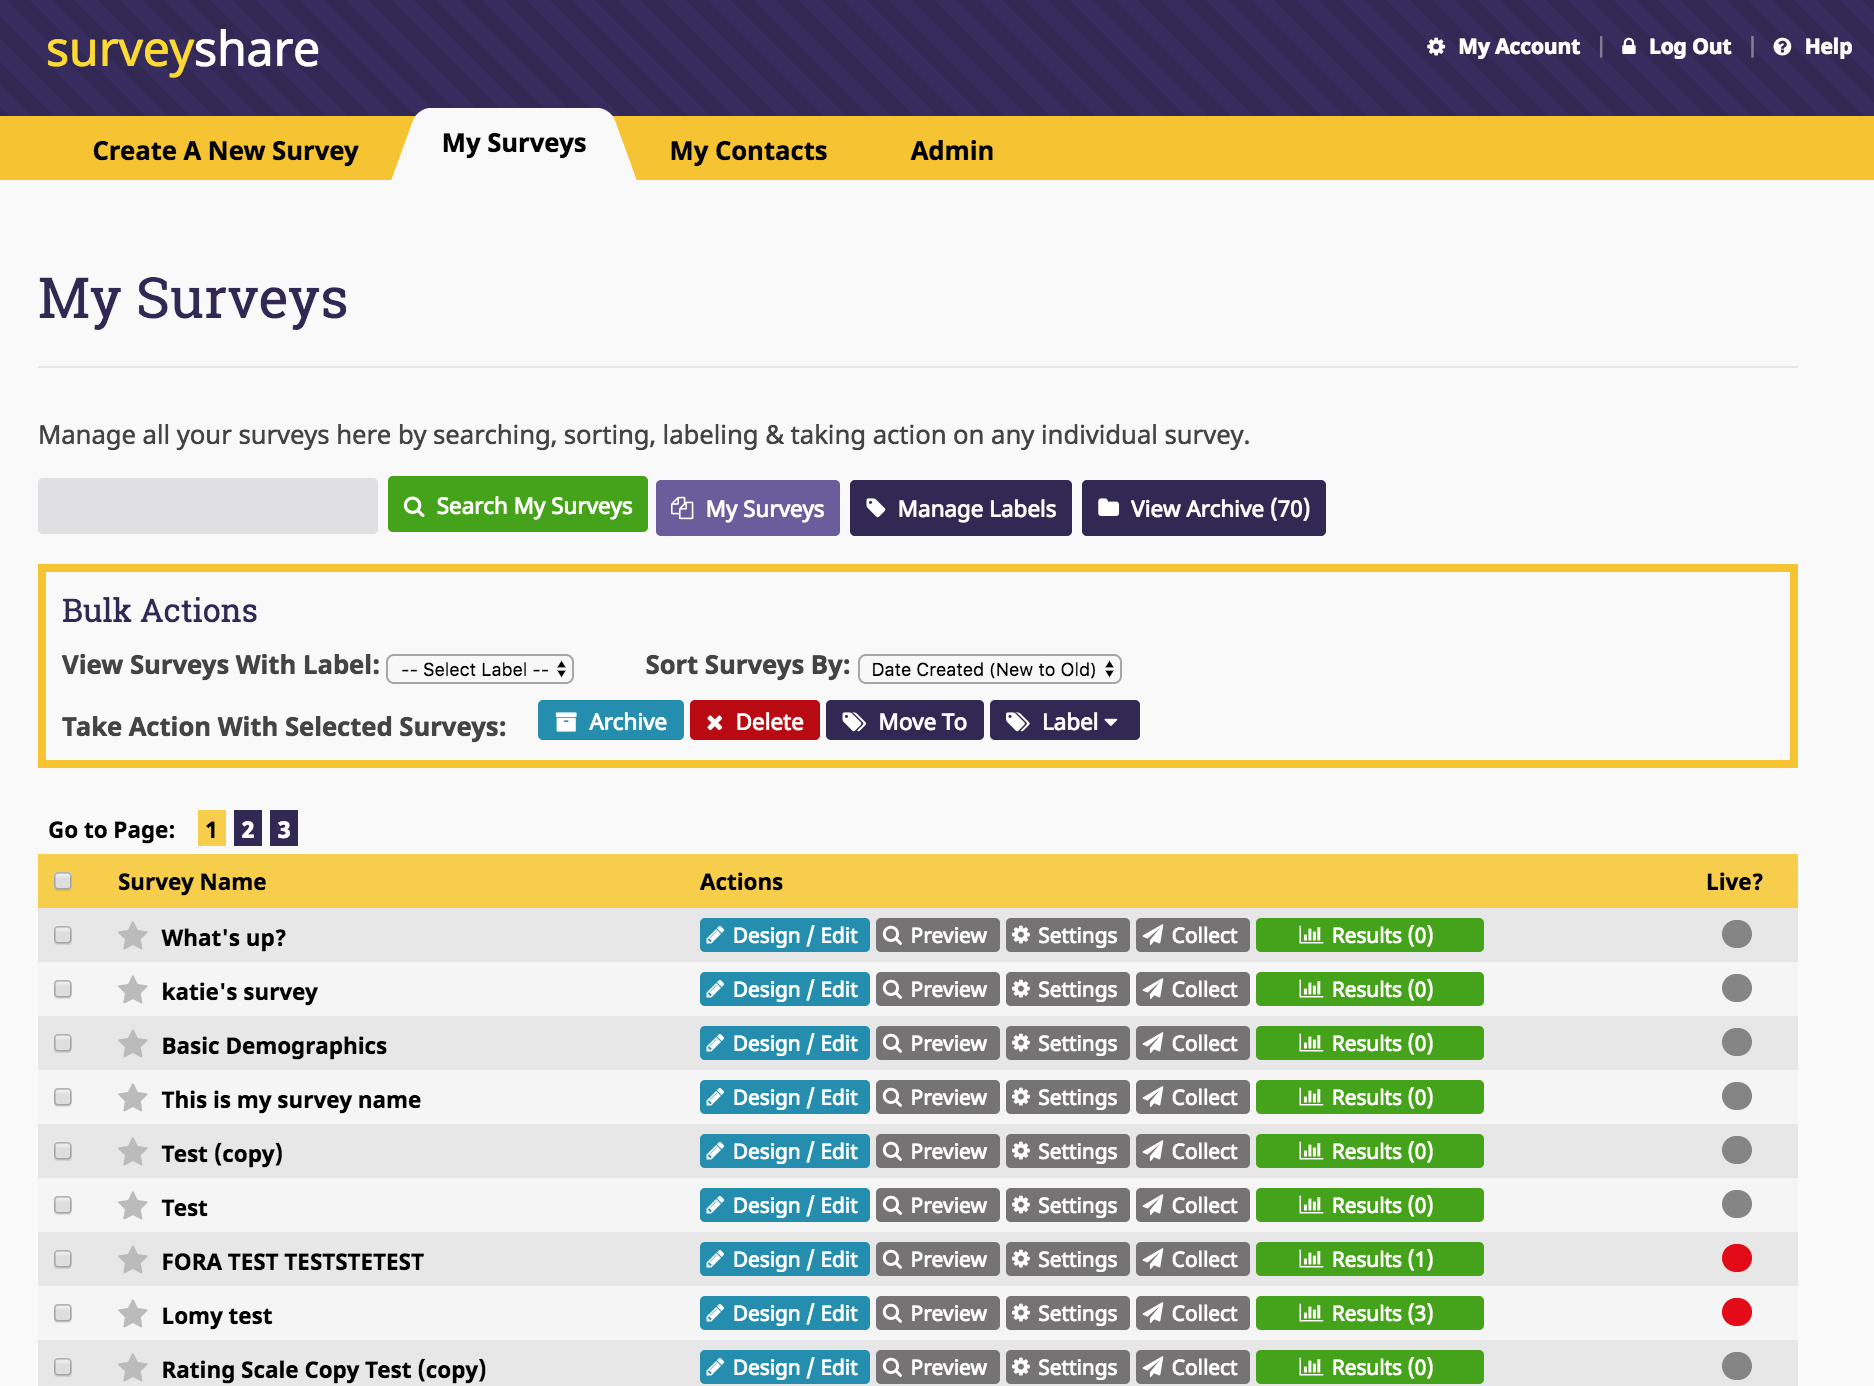Go to Create A New Survey tab
This screenshot has width=1874, height=1386.
coord(225,151)
